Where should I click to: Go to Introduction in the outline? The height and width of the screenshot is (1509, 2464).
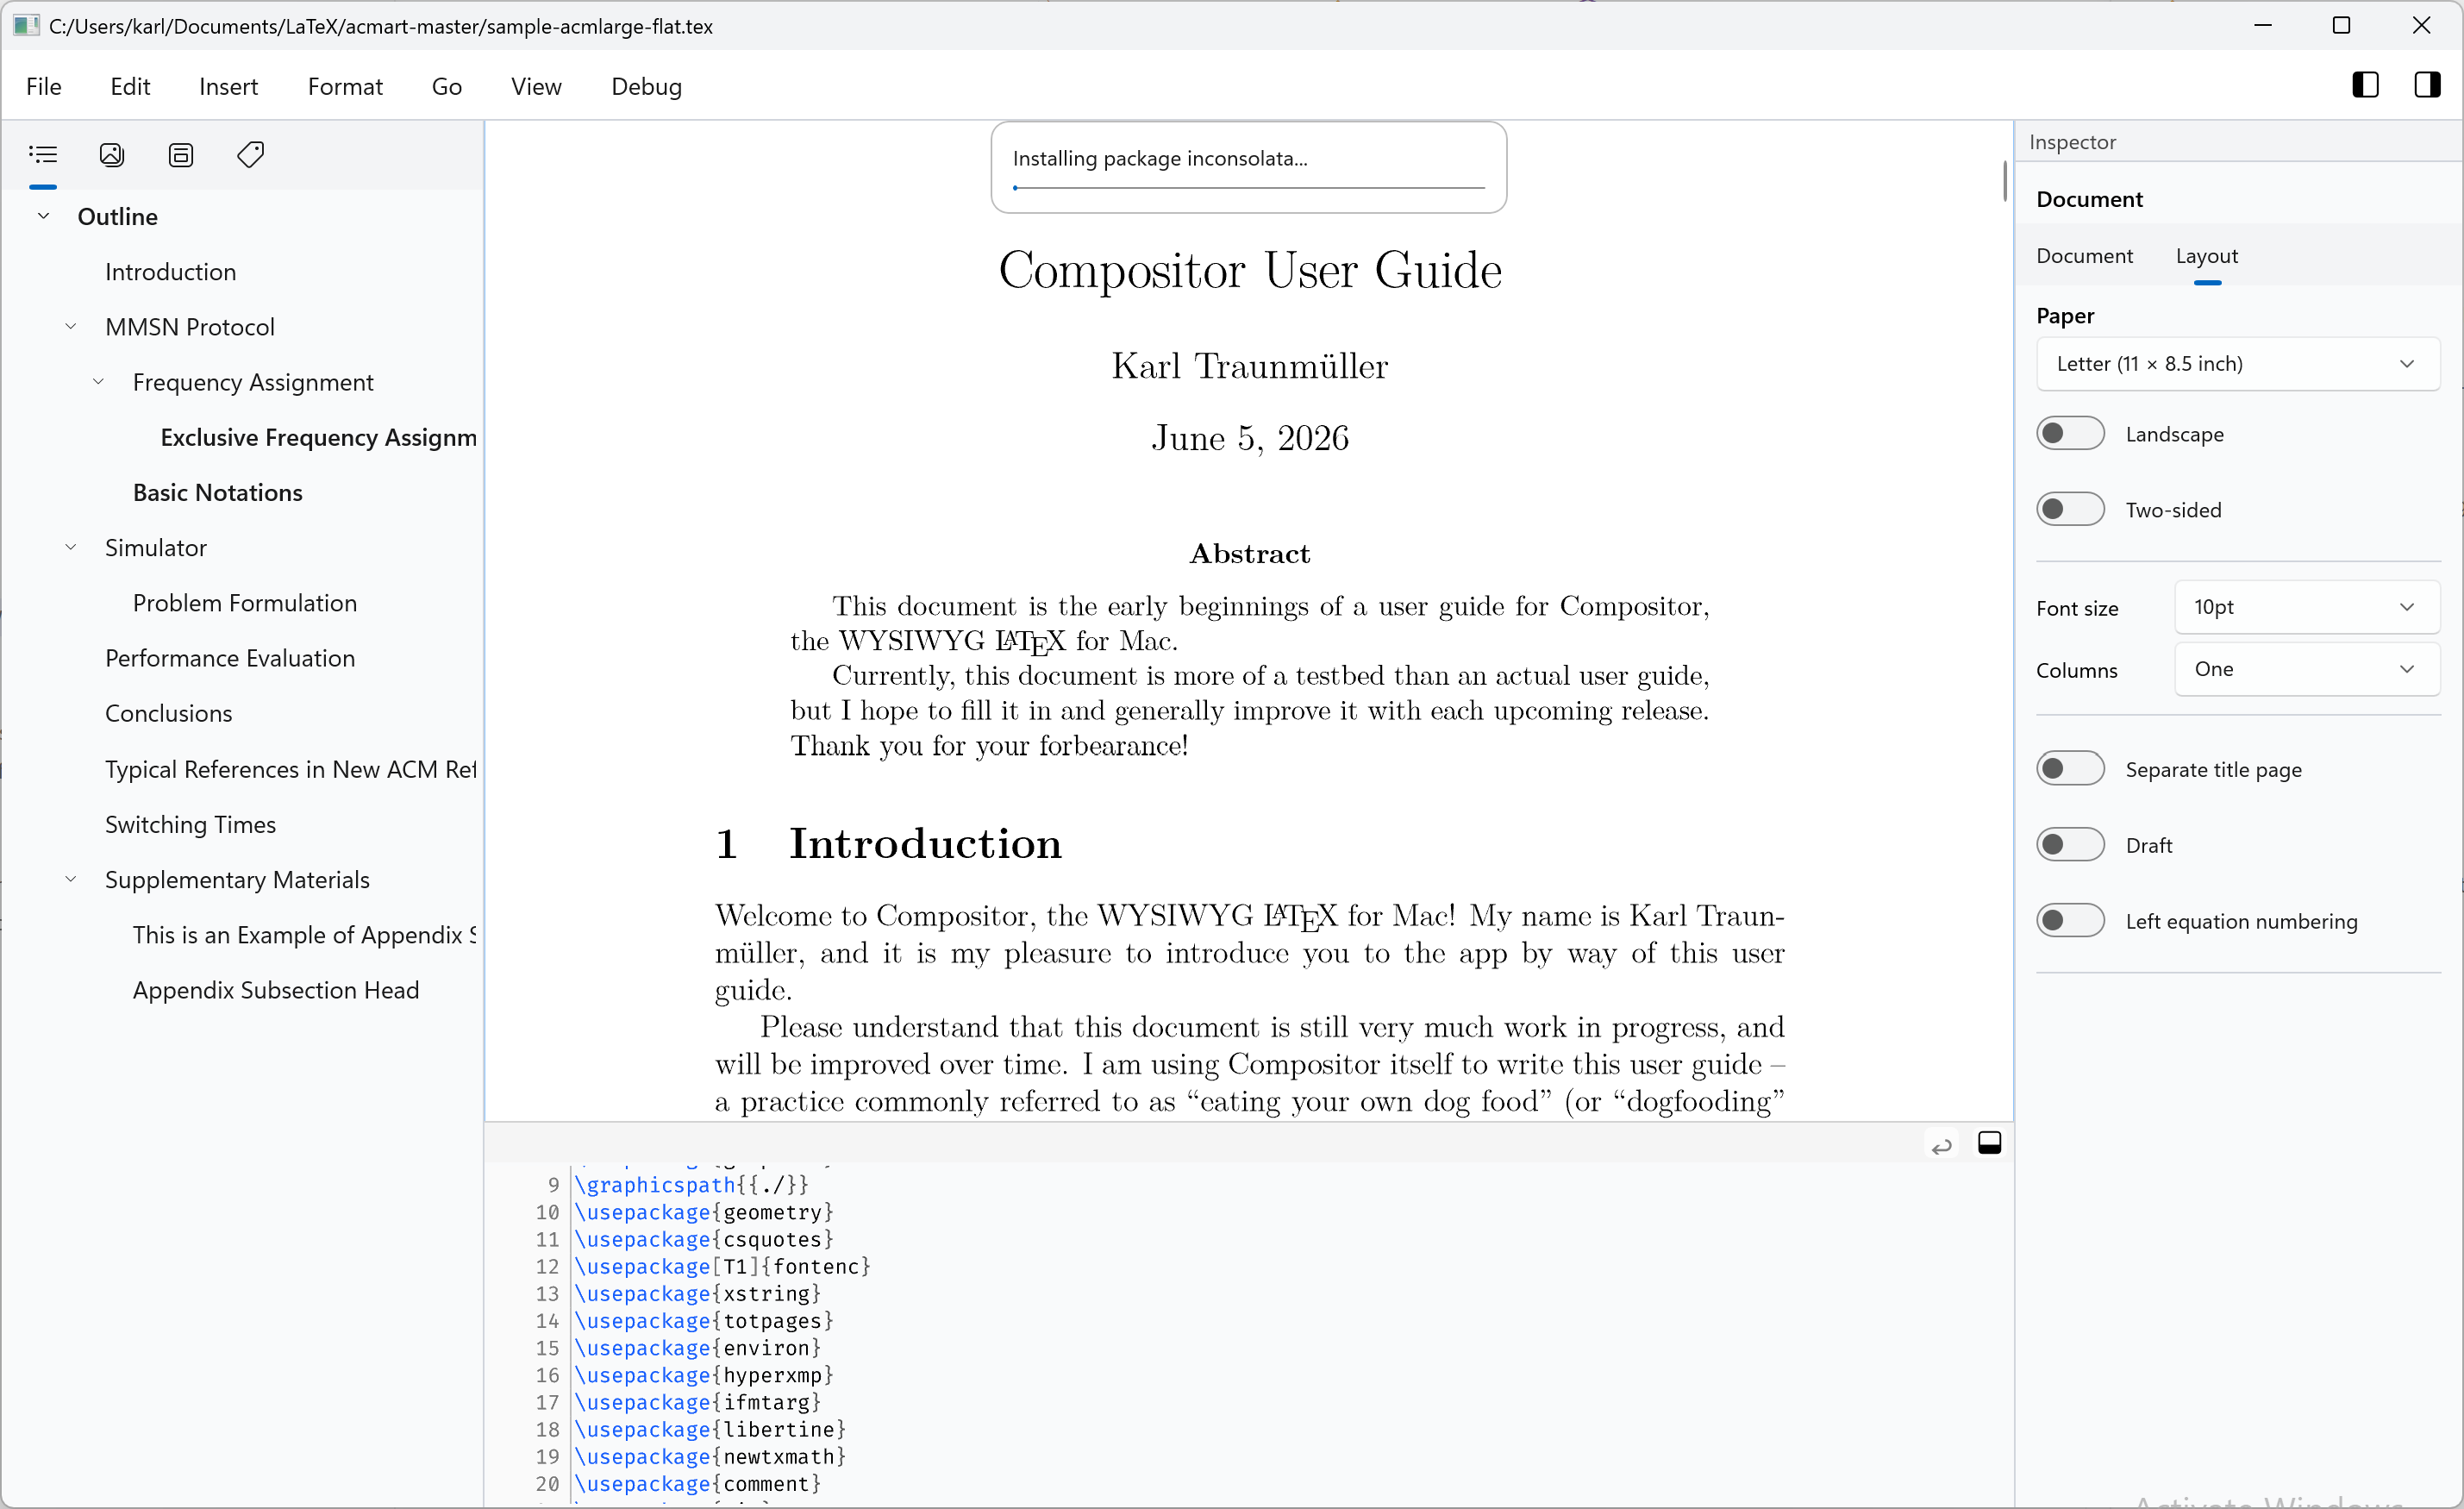point(171,271)
